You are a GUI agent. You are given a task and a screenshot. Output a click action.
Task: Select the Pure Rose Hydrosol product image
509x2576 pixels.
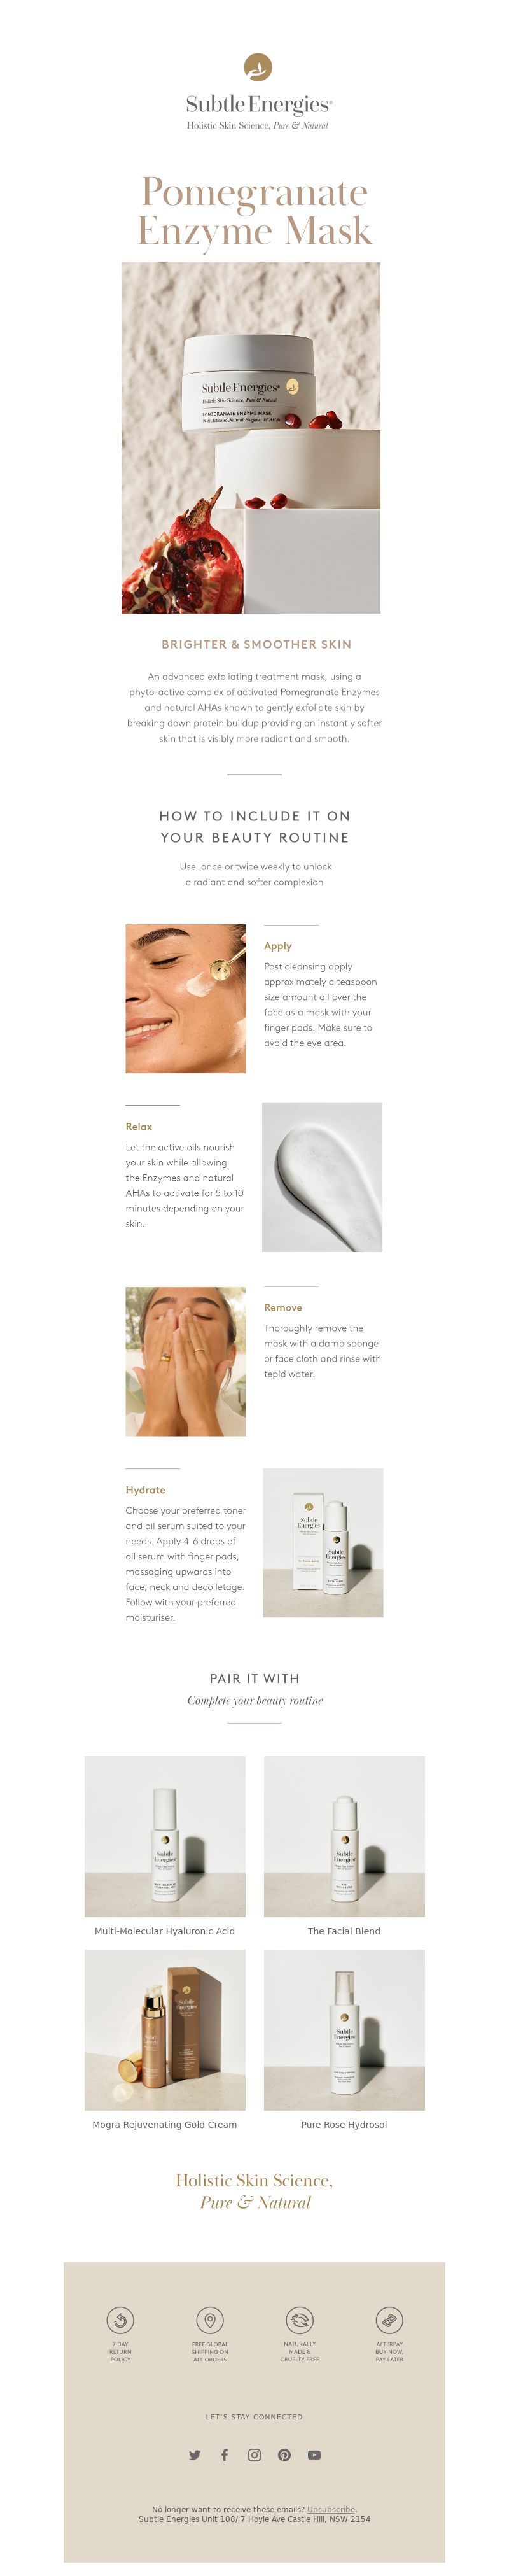tap(344, 2030)
